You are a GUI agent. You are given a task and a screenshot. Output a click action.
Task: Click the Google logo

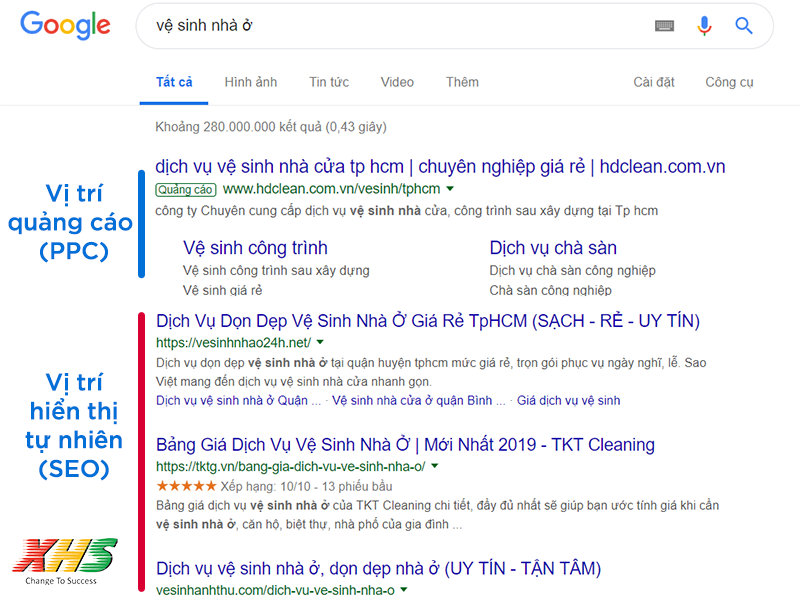click(x=65, y=24)
